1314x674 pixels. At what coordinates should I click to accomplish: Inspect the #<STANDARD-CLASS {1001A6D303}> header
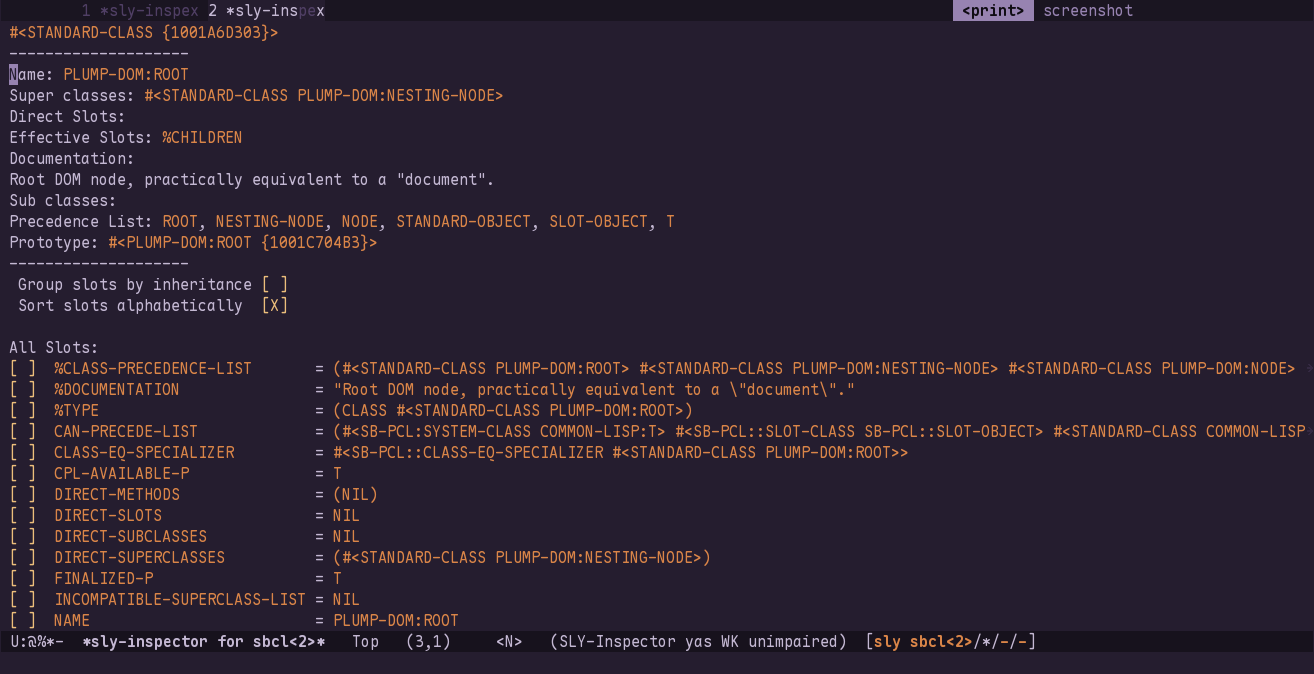pos(144,33)
